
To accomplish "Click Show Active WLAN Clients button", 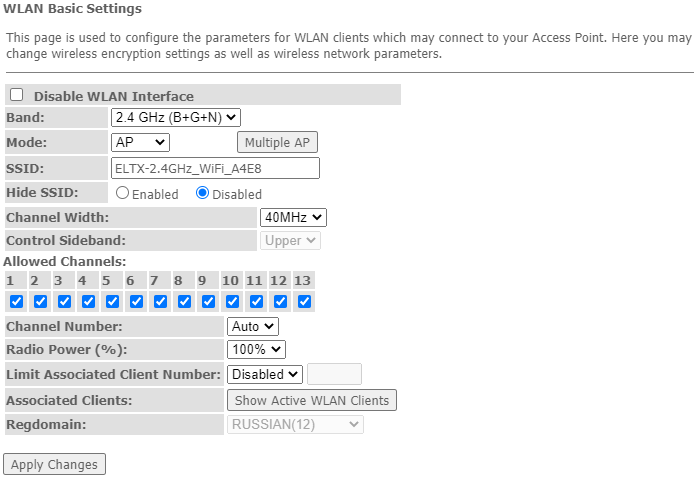I will tap(312, 400).
